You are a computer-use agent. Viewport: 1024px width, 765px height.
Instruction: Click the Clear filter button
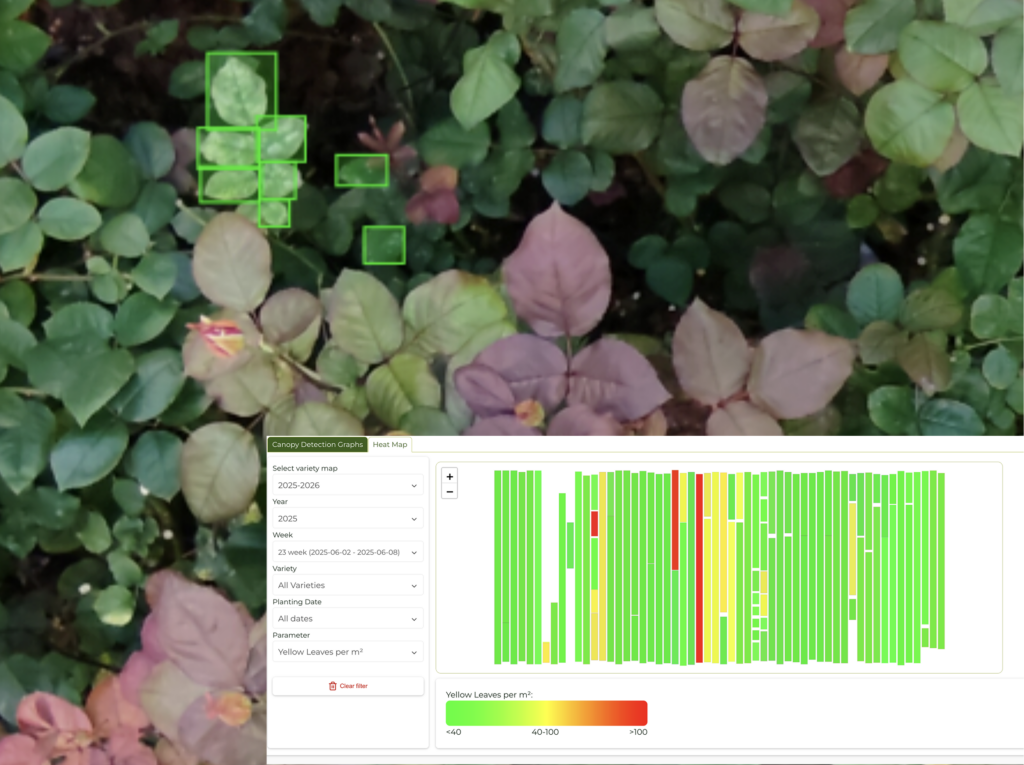[x=348, y=686]
